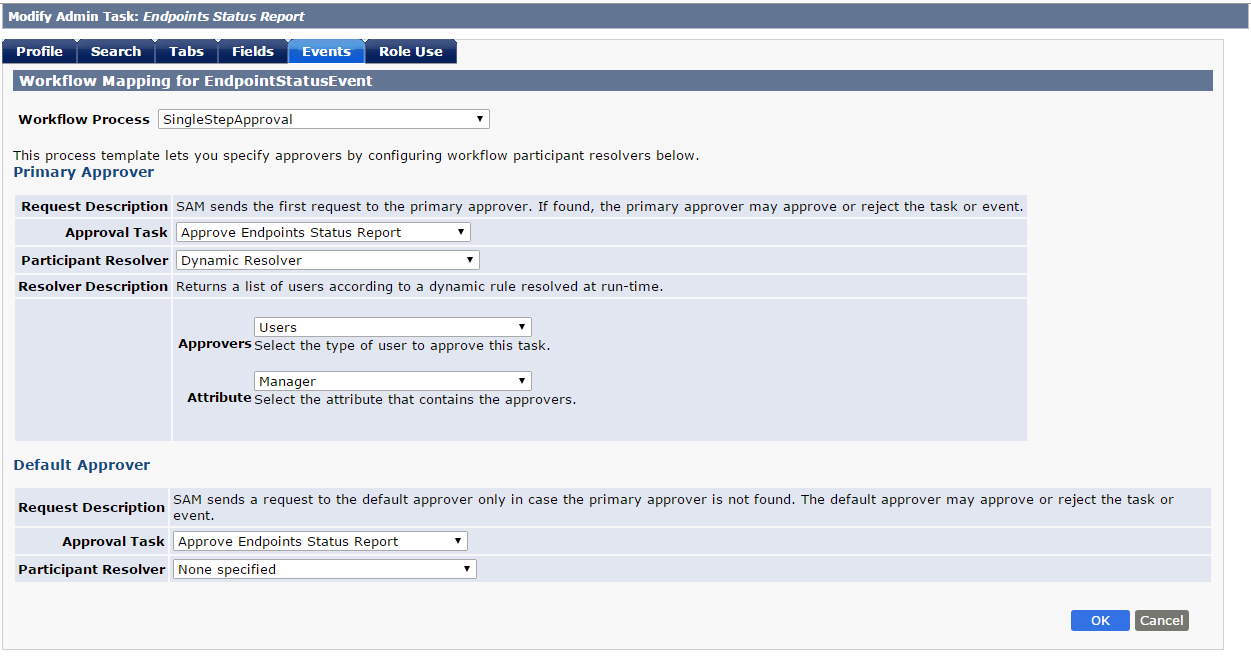Click the Cancel button
The width and height of the screenshot is (1251, 659).
(1162, 621)
